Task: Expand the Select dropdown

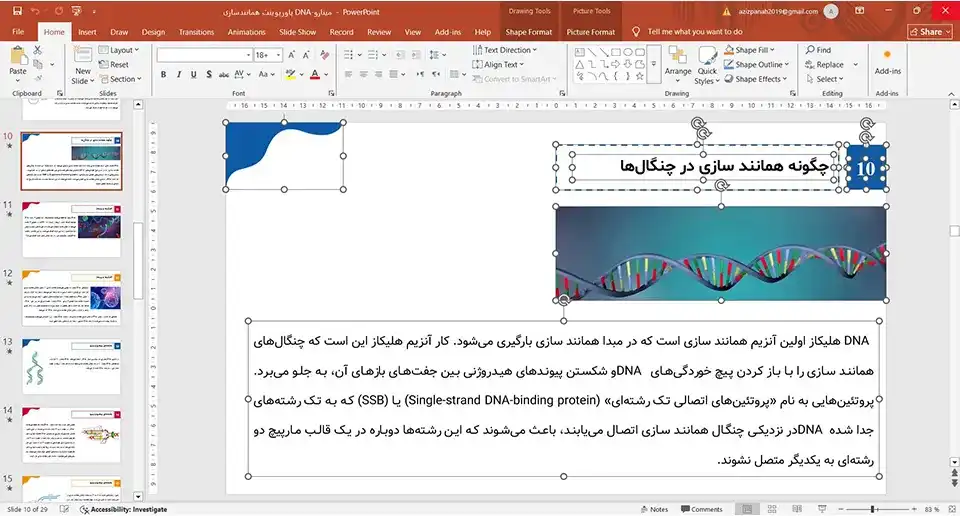Action: point(825,79)
